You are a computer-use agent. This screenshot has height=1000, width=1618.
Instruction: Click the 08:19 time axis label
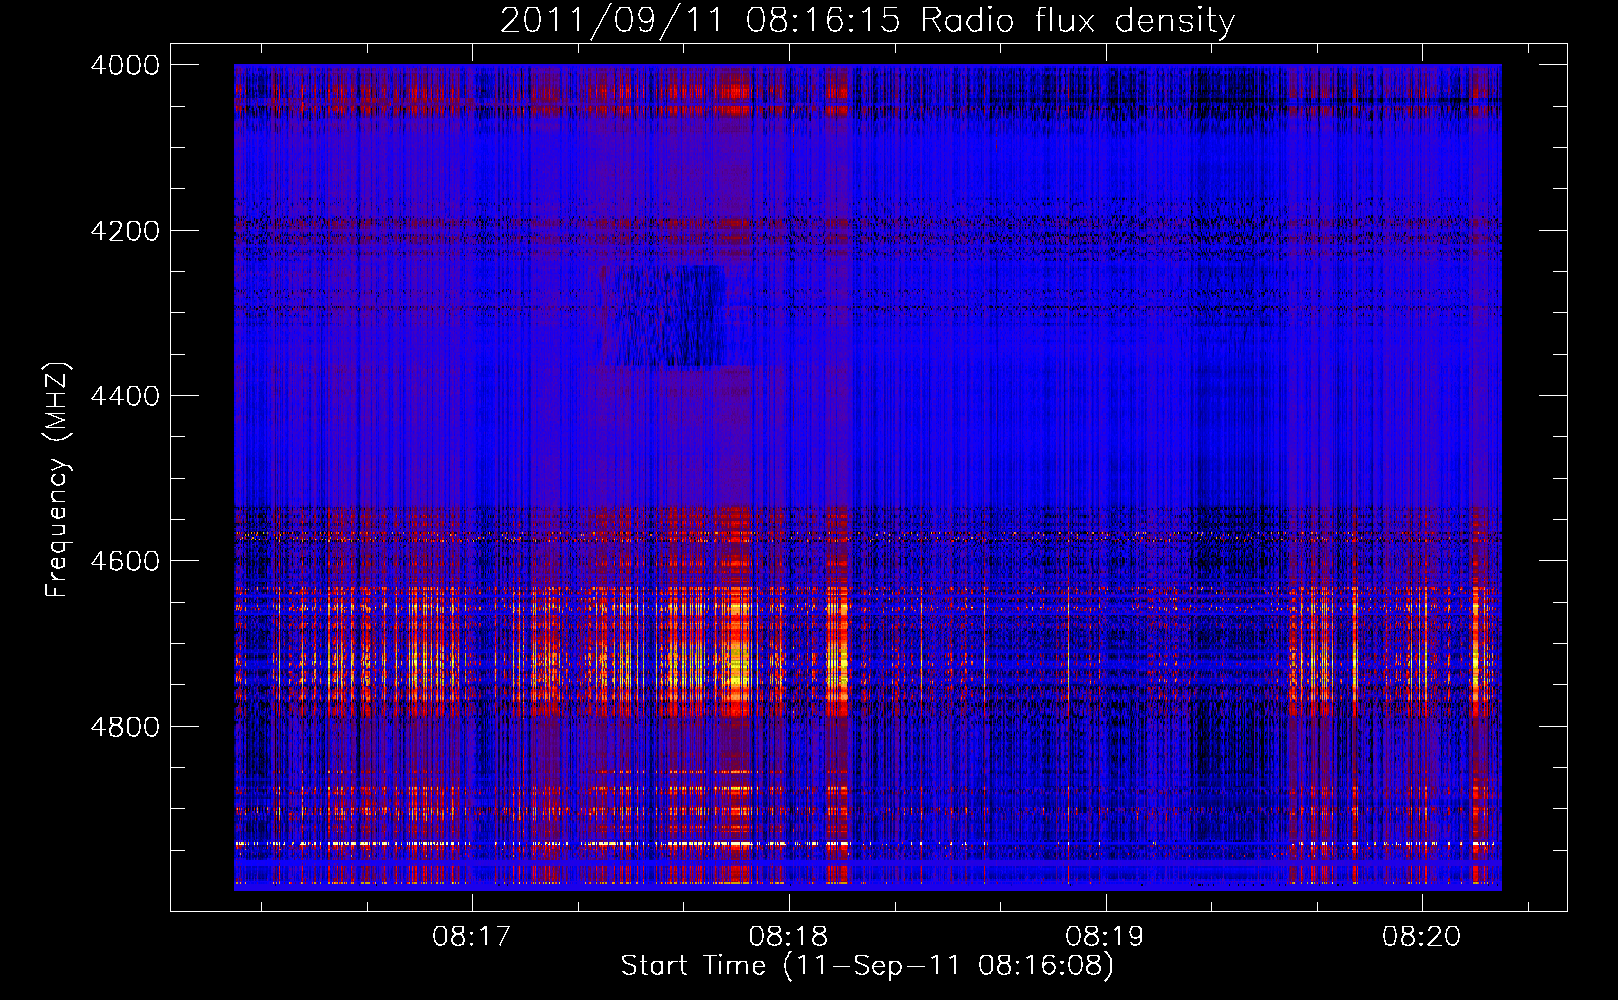coord(1105,936)
